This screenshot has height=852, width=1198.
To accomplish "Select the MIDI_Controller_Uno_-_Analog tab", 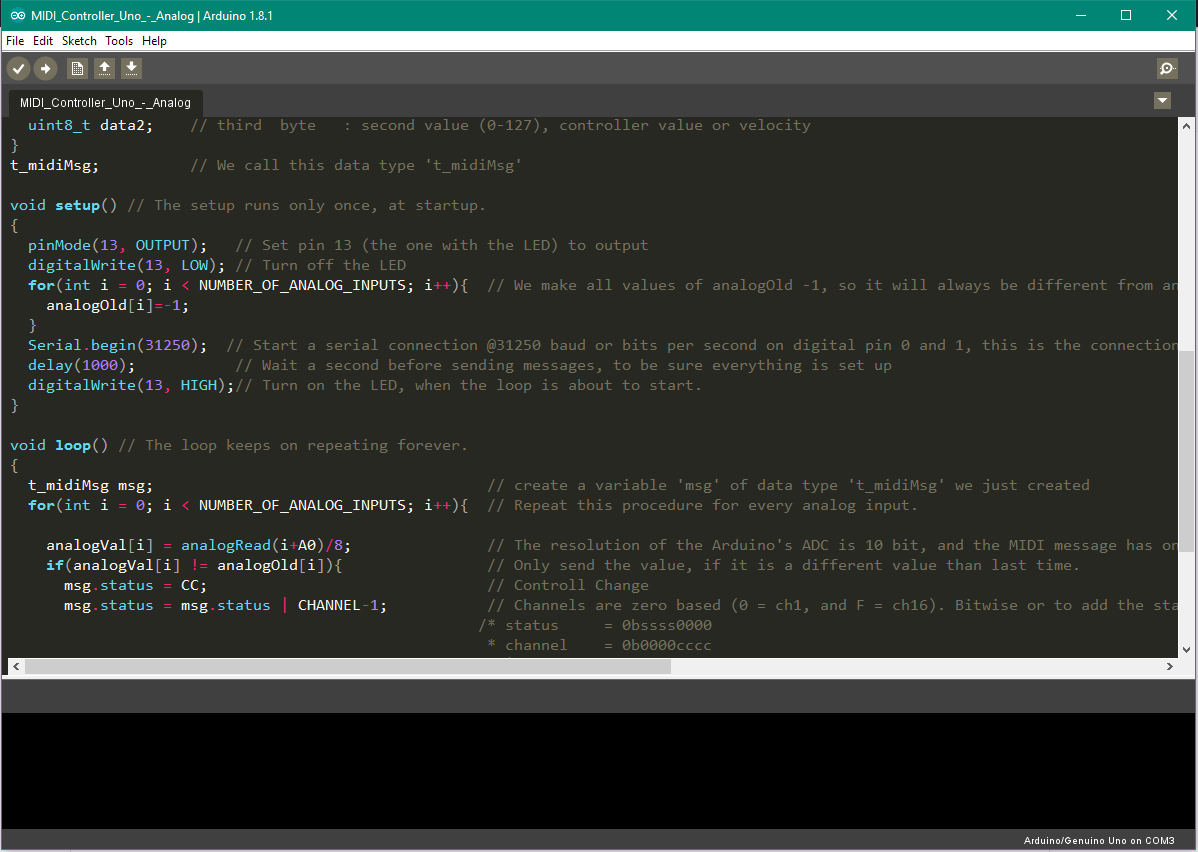I will (x=105, y=102).
